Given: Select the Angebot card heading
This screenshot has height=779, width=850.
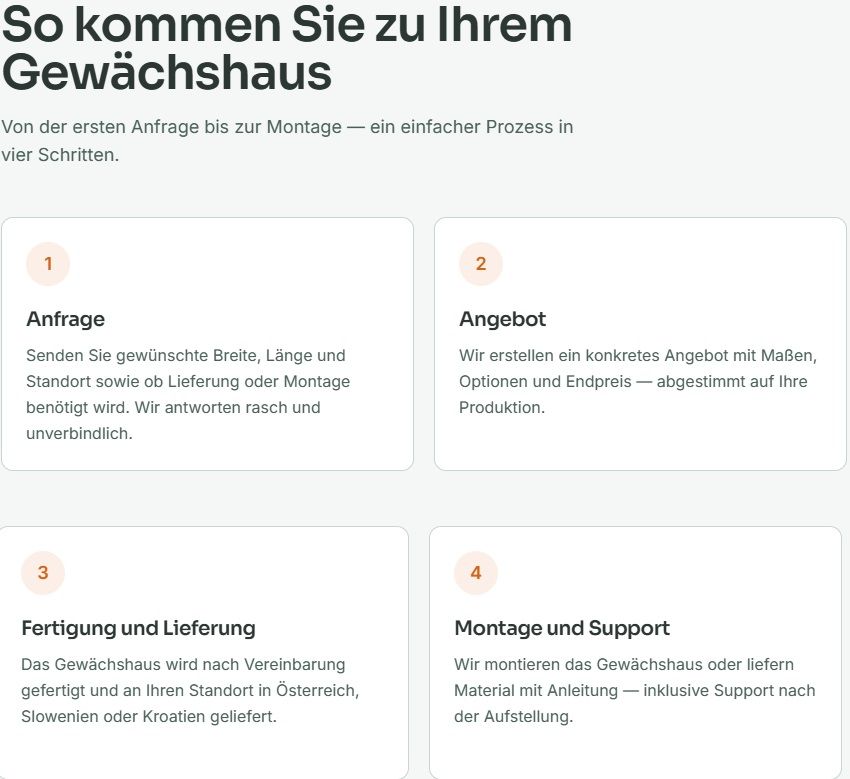Looking at the screenshot, I should (503, 319).
